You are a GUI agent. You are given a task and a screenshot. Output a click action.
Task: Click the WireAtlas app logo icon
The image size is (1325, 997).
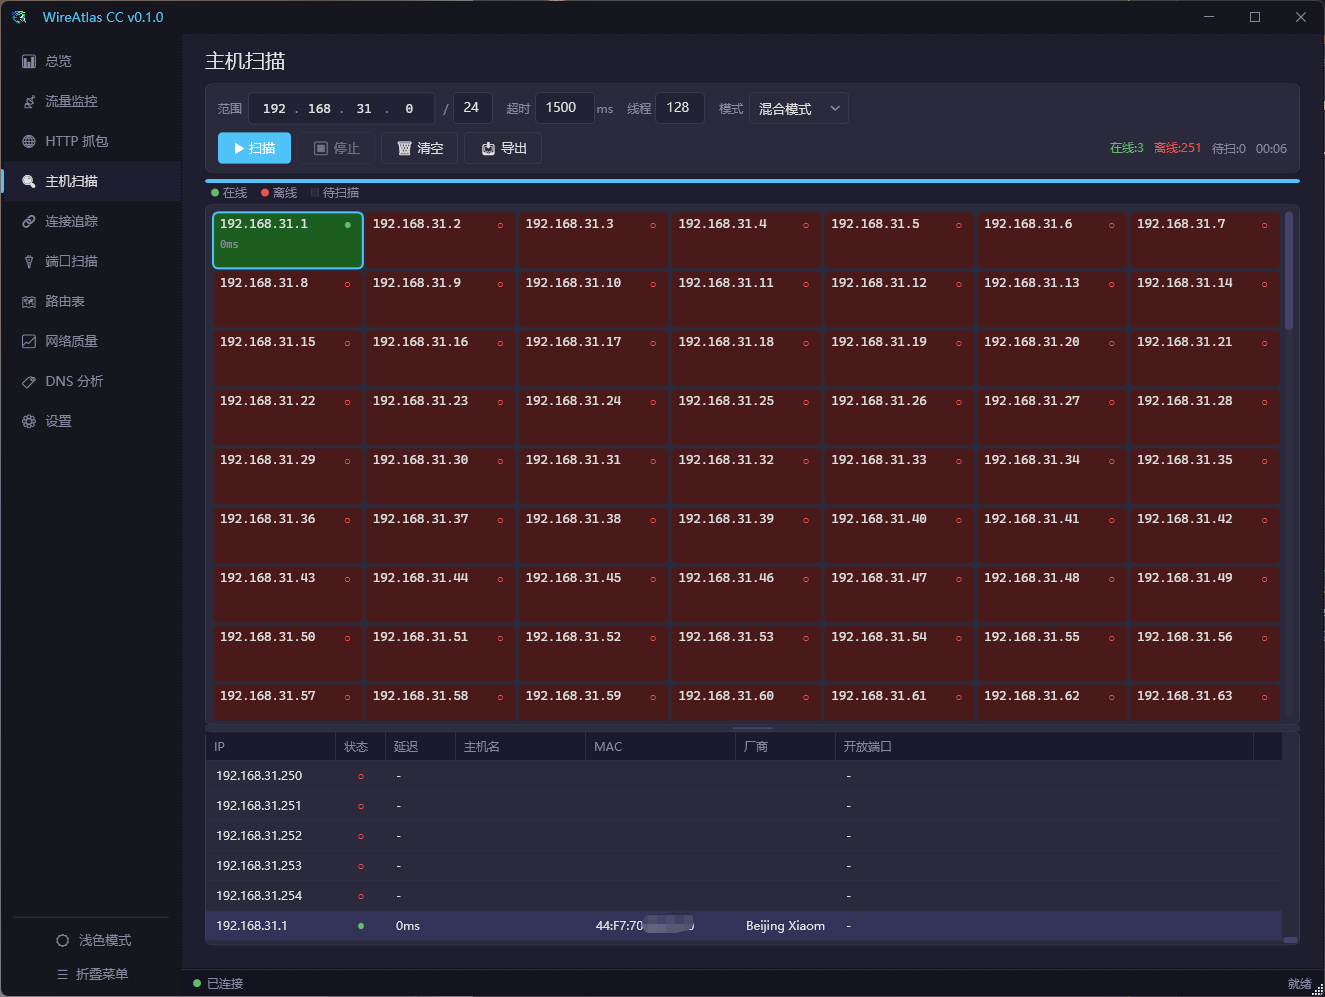[x=19, y=17]
